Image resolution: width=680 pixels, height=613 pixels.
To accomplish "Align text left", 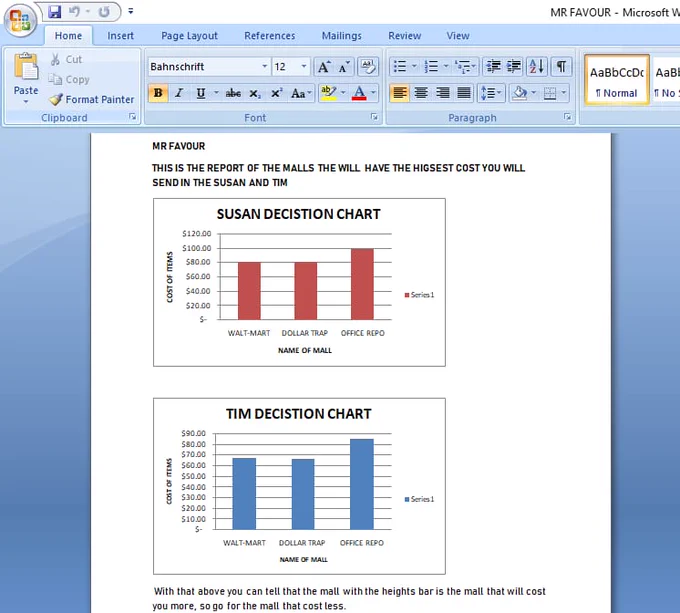I will (399, 93).
